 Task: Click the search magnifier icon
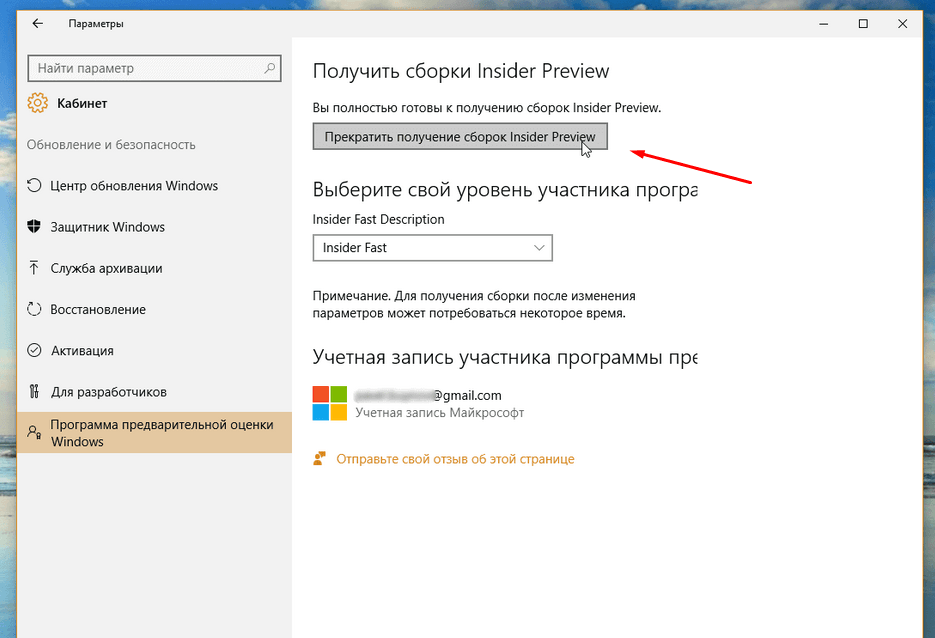tap(270, 68)
